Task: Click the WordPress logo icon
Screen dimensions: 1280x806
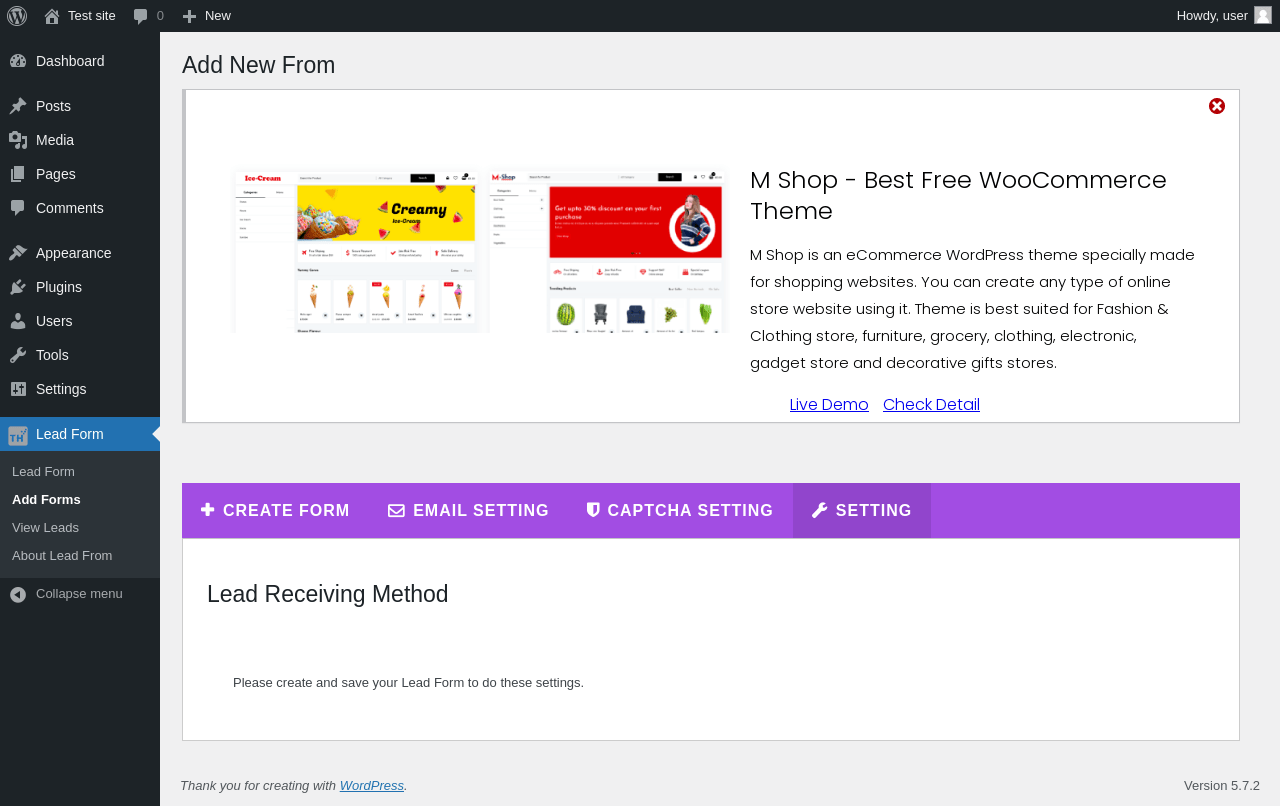Action: click(x=17, y=16)
